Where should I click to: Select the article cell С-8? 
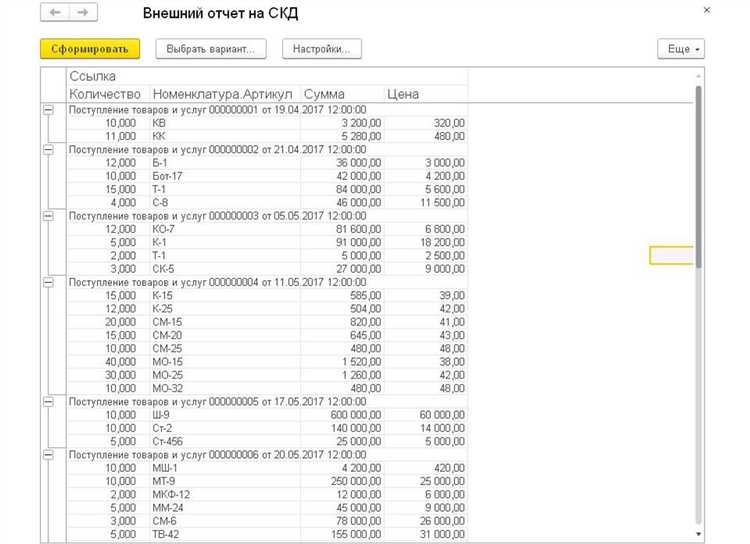tap(225, 203)
